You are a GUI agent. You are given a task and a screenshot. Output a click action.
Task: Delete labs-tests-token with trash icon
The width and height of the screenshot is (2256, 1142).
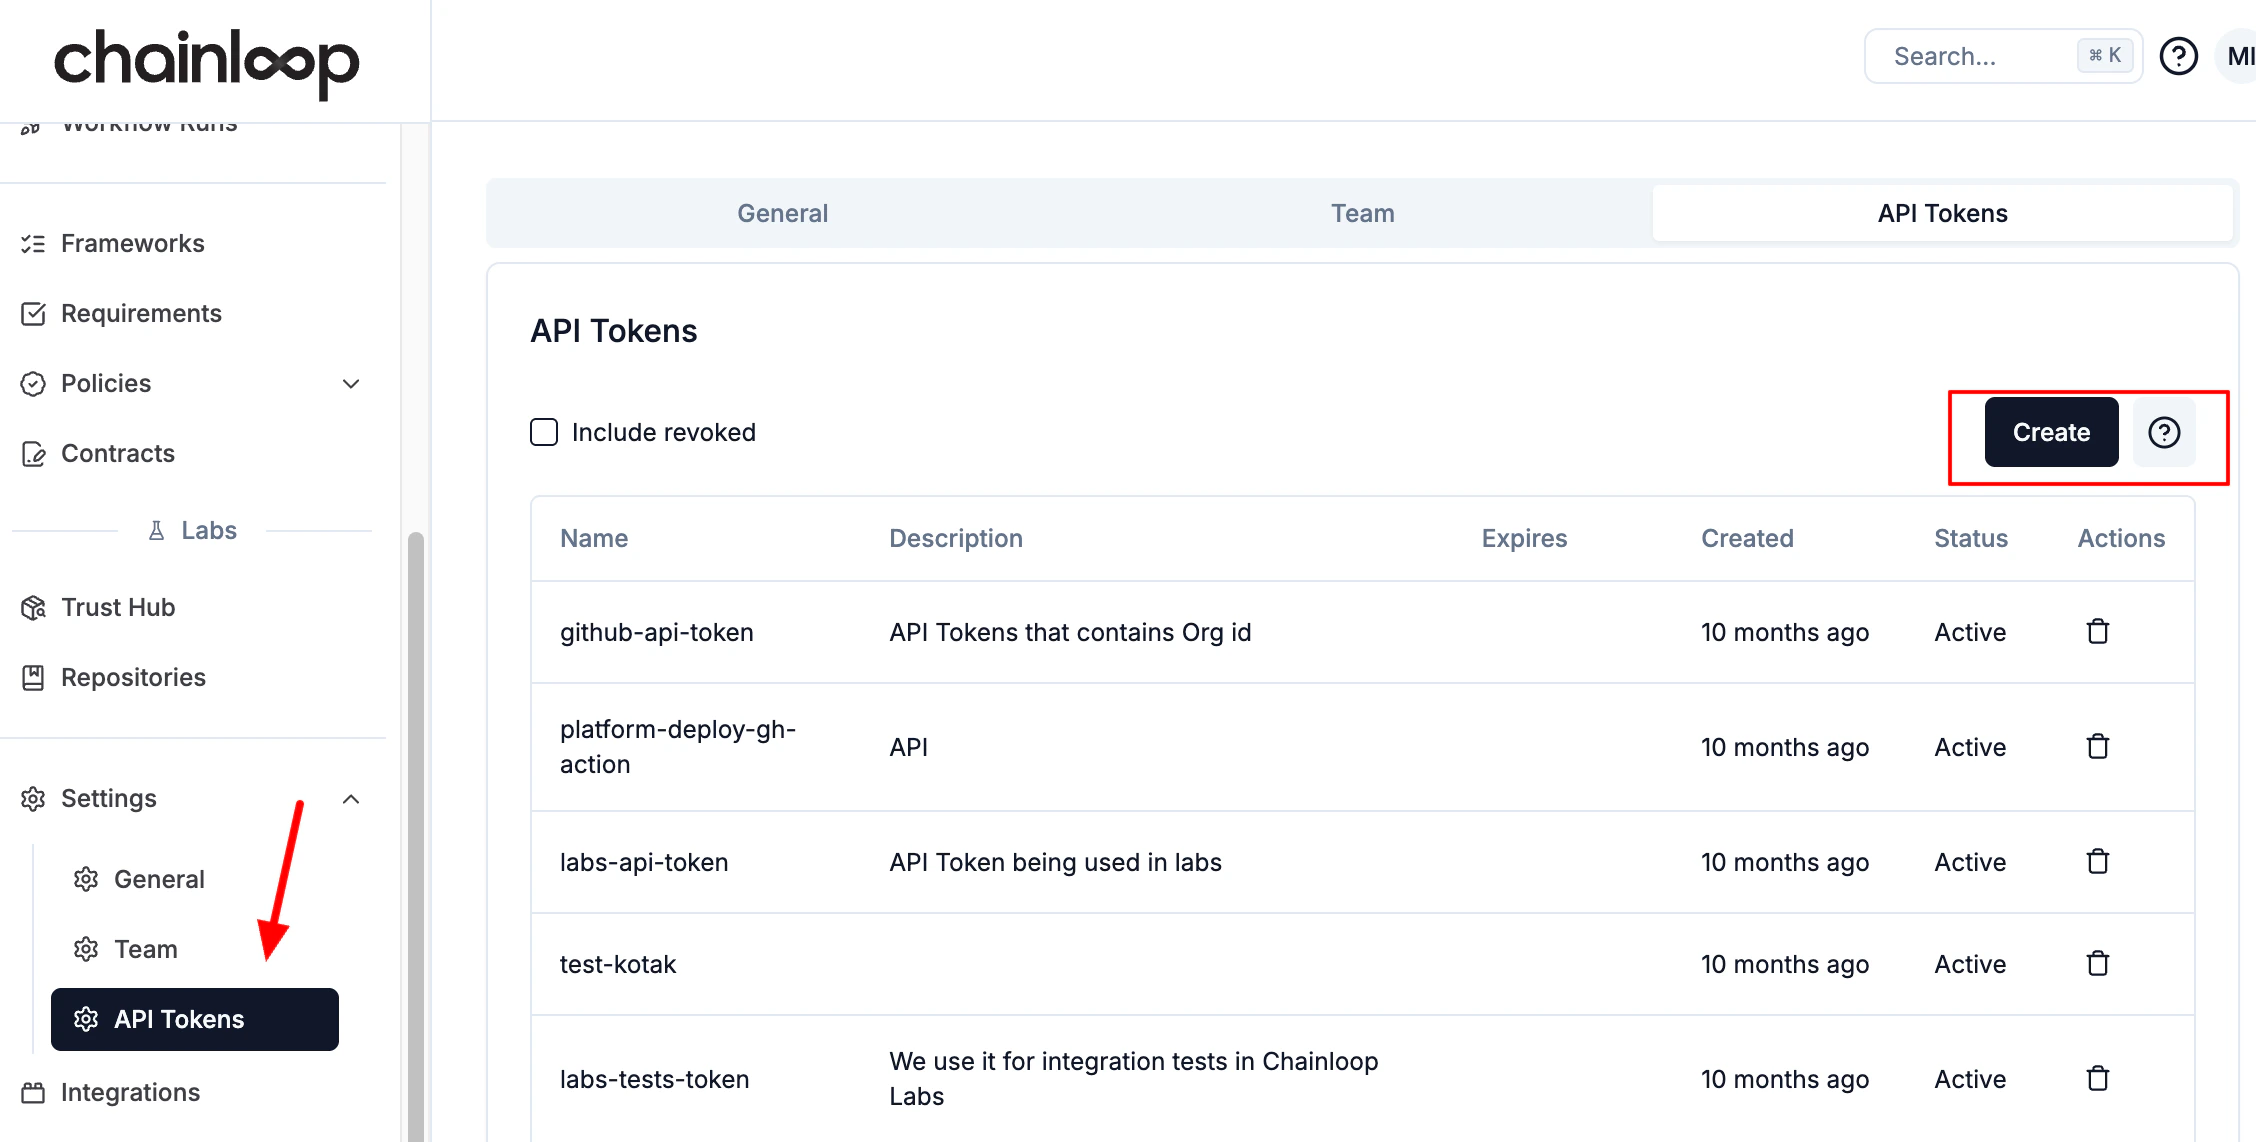pyautogui.click(x=2098, y=1079)
